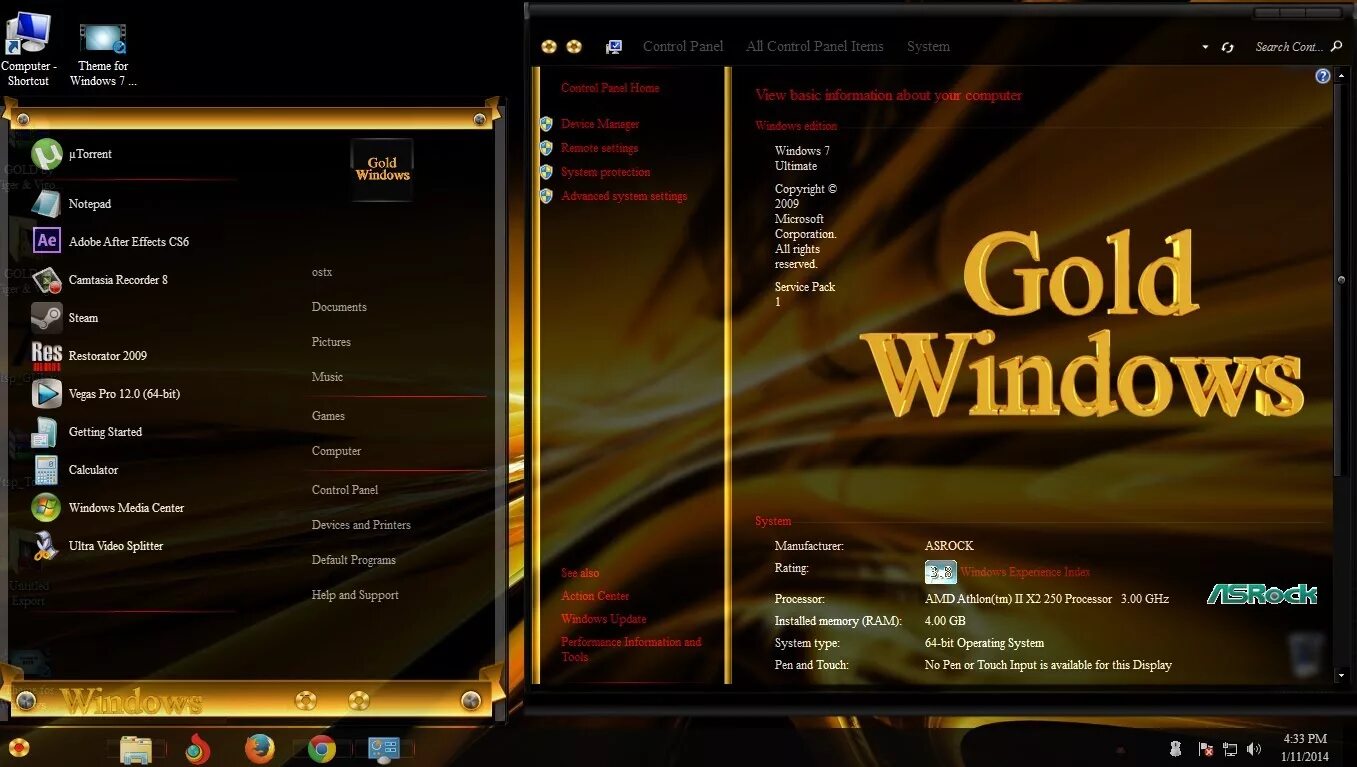This screenshot has width=1357, height=767.
Task: Launch Windows Media Center
Action: [126, 507]
